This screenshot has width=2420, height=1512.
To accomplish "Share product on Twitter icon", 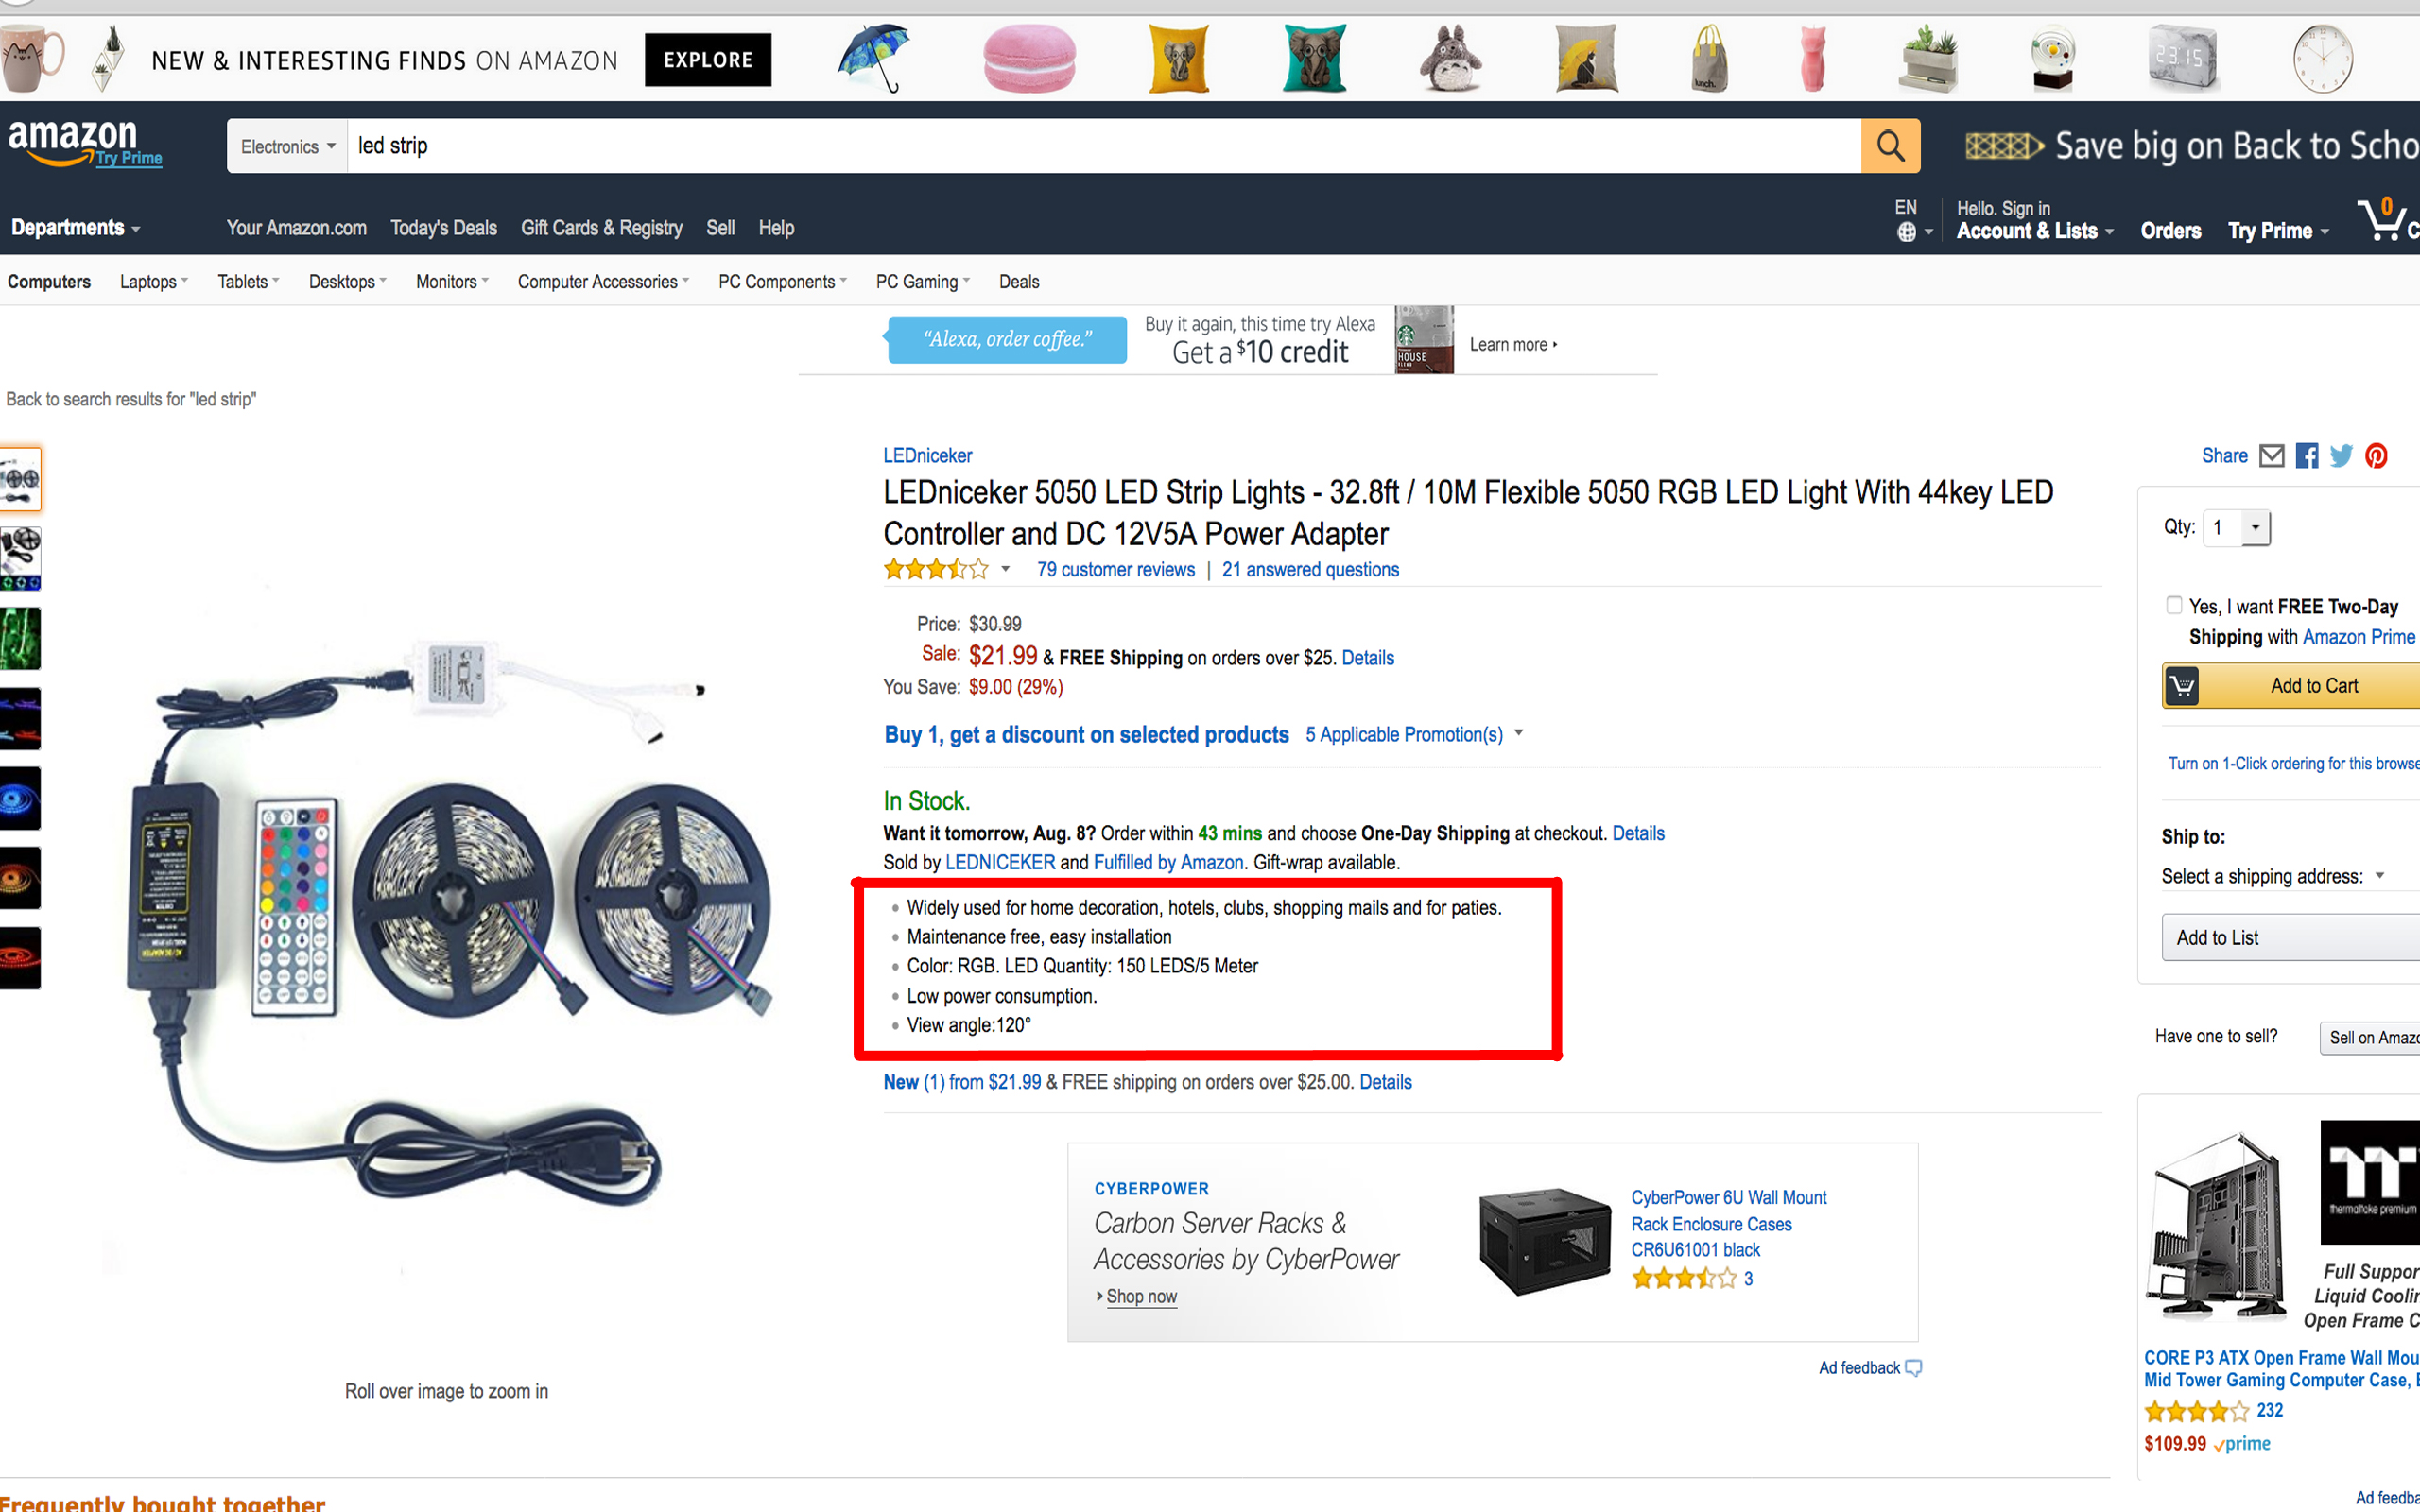I will point(2341,456).
